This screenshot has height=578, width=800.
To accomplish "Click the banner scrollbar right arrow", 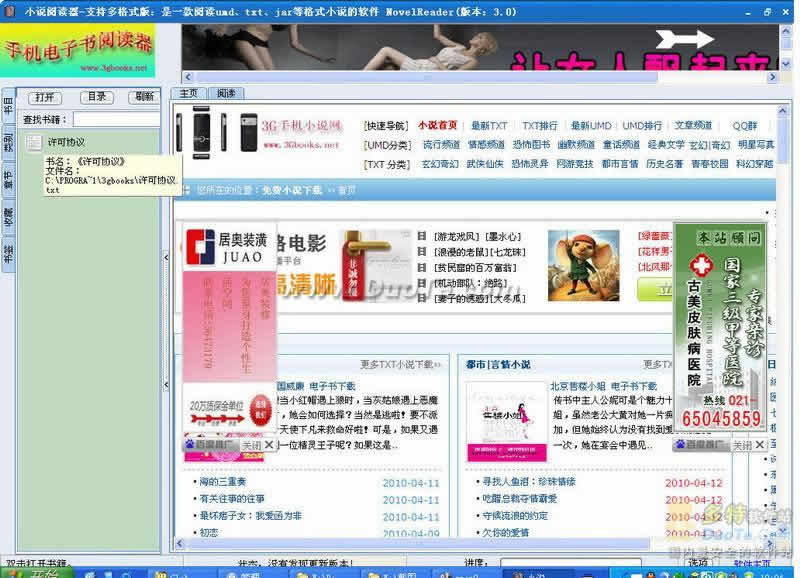I will click(x=772, y=77).
